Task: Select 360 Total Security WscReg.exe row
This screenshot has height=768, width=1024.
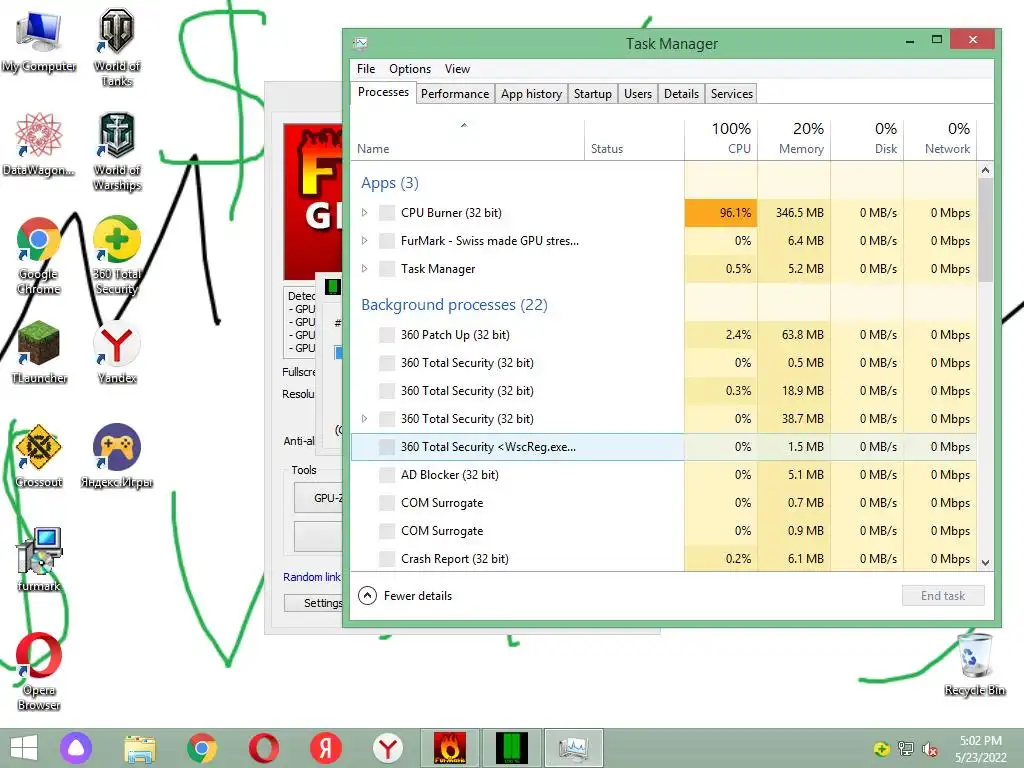Action: pos(664,447)
